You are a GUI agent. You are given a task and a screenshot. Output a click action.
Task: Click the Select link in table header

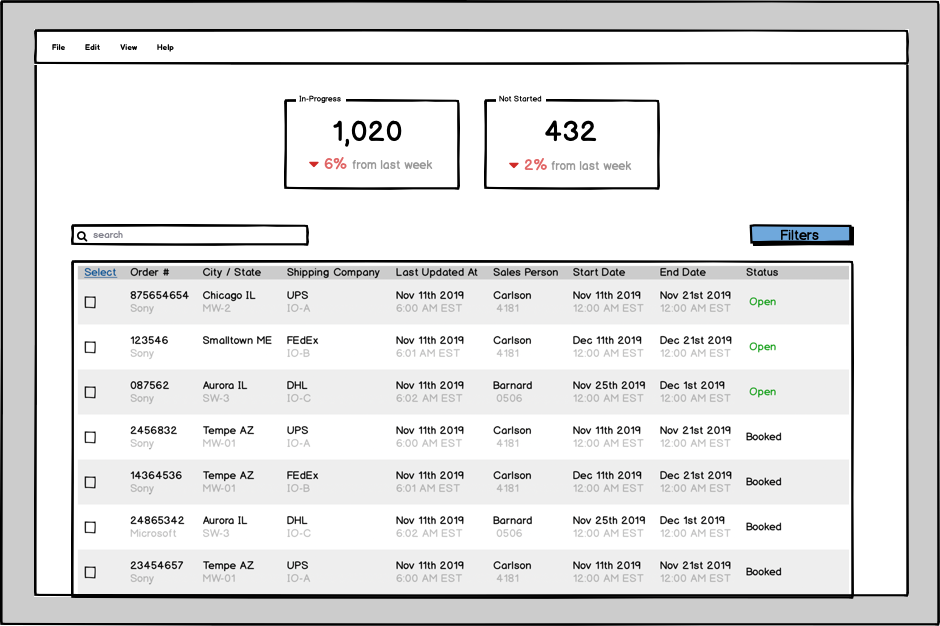click(100, 272)
